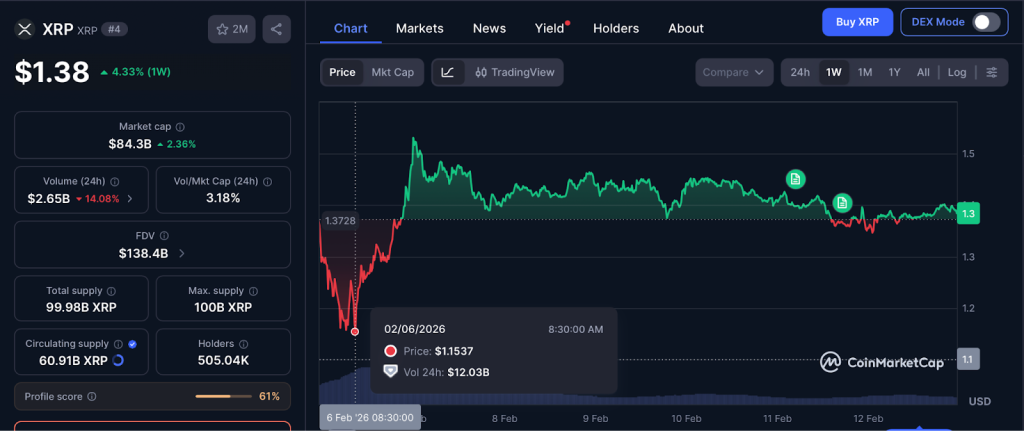Switch to the Markets tab
This screenshot has height=431, width=1024.
(x=419, y=28)
